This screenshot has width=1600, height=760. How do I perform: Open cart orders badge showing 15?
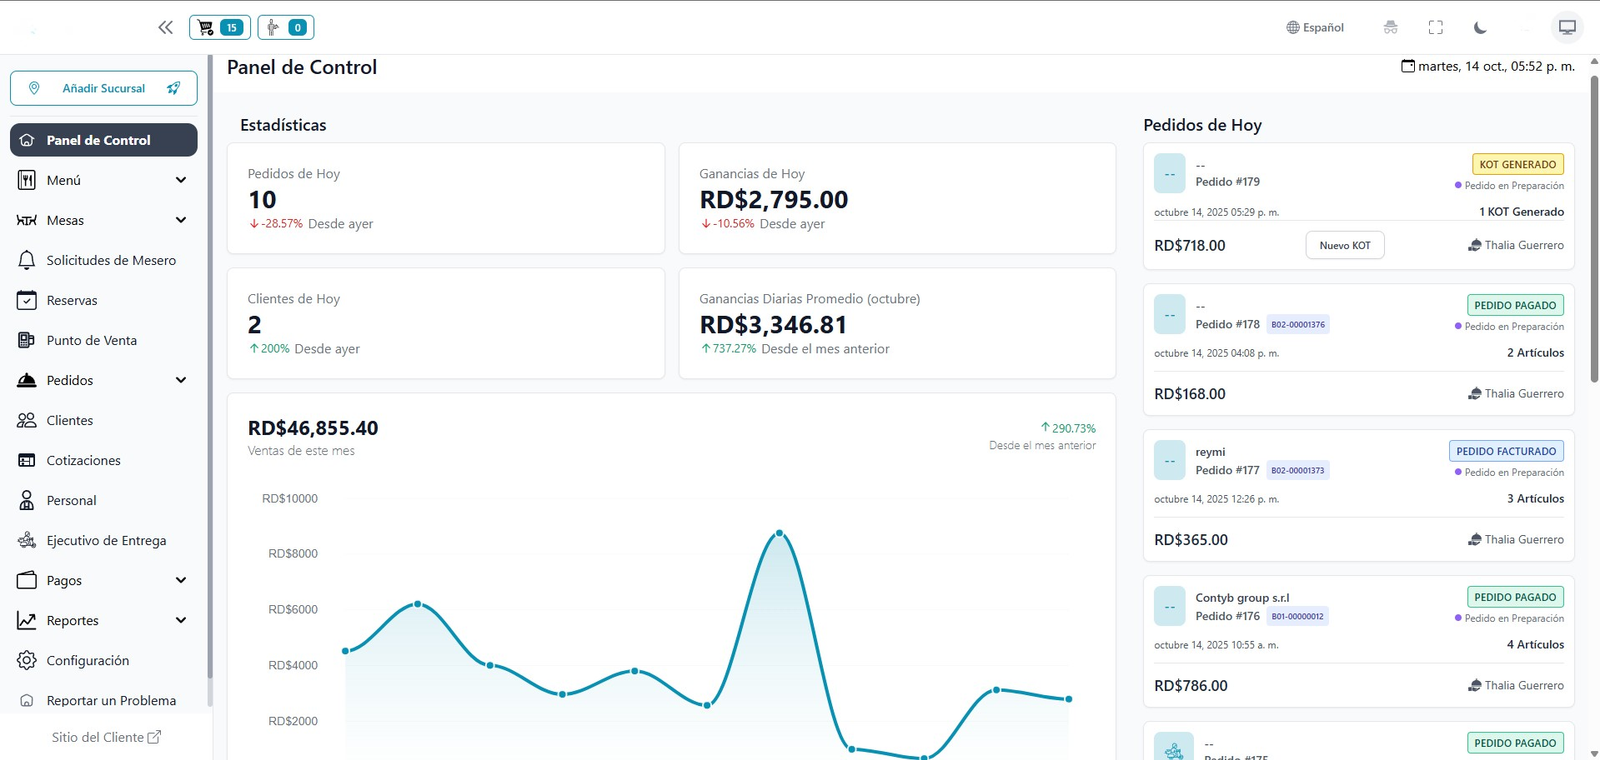220,28
